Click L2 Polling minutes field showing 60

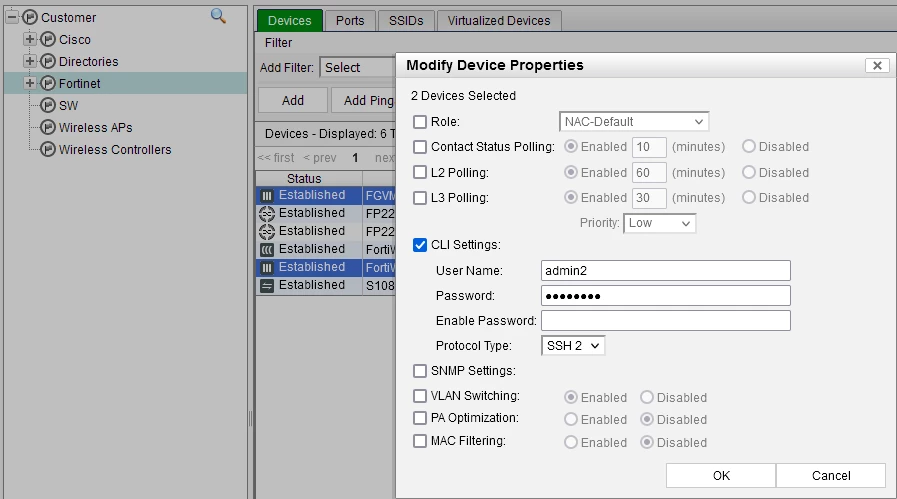tap(649, 173)
